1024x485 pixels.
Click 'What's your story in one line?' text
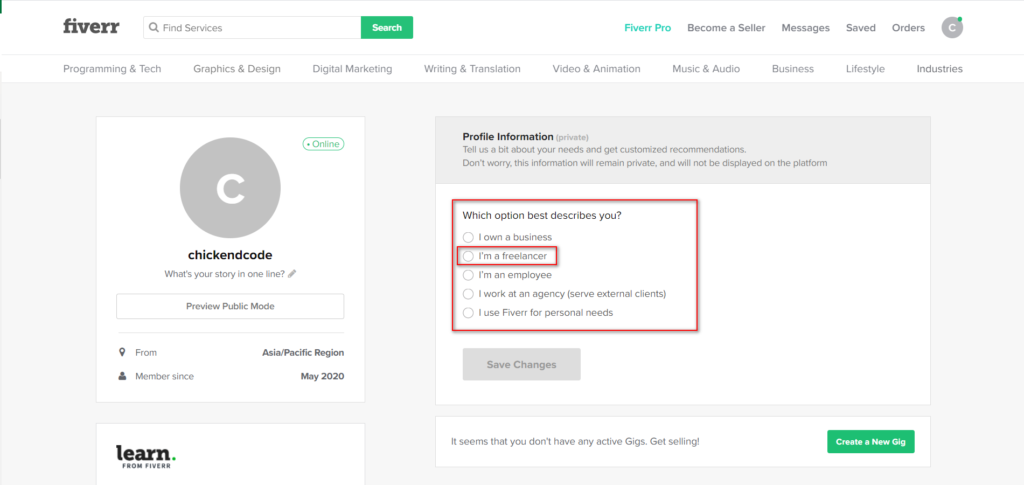224,274
